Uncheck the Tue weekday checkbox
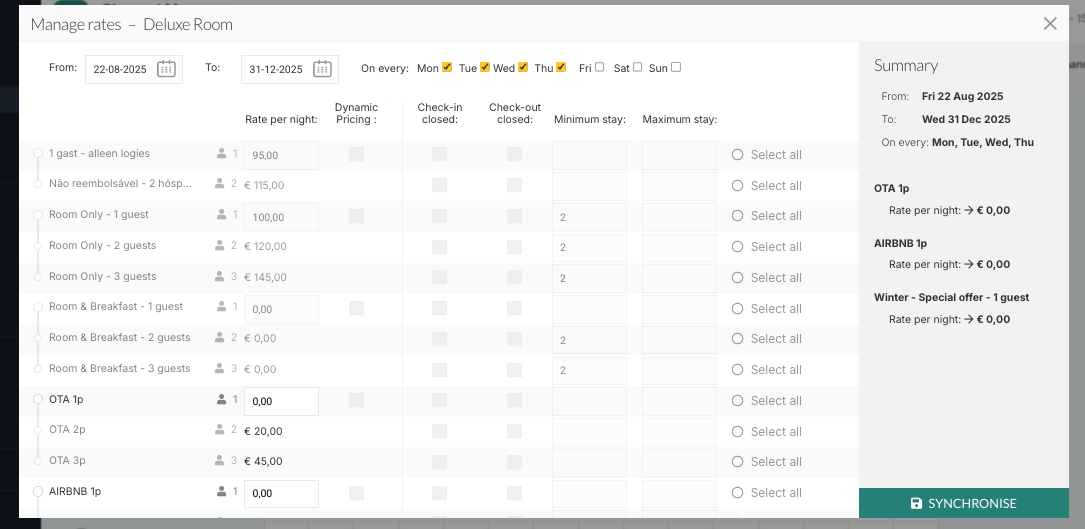 point(485,67)
